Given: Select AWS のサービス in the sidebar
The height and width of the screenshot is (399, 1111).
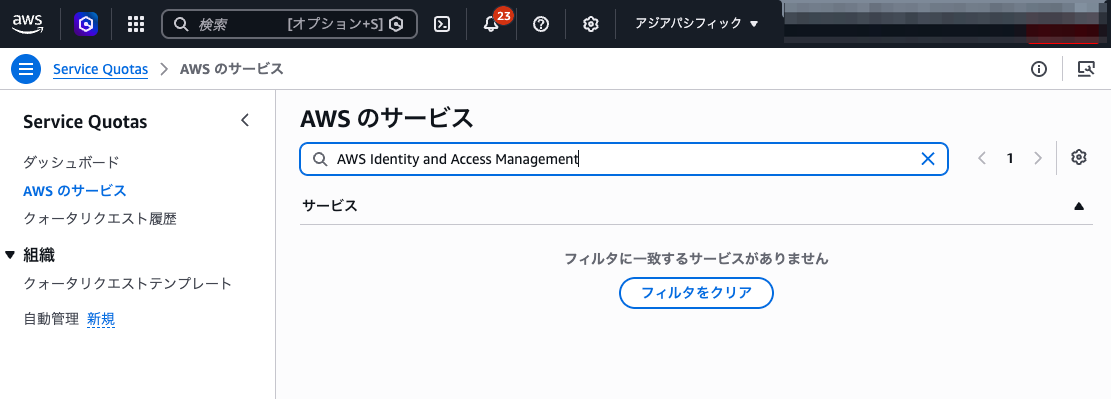Looking at the screenshot, I should 74,191.
